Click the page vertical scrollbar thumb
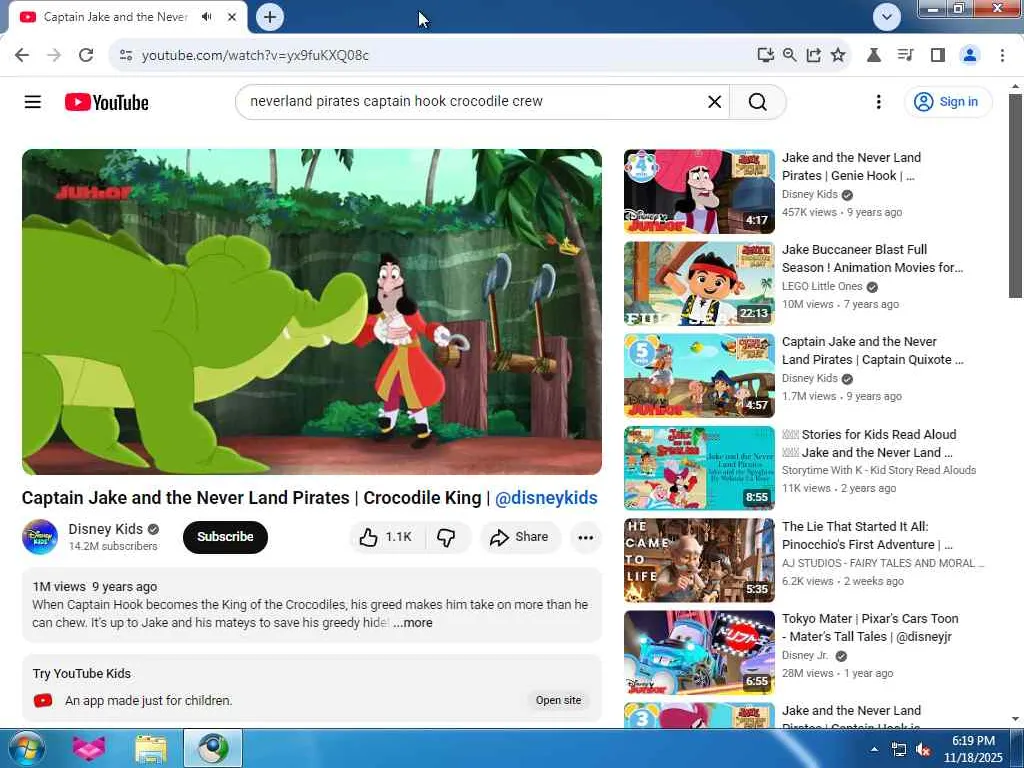This screenshot has height=768, width=1024. [1015, 195]
